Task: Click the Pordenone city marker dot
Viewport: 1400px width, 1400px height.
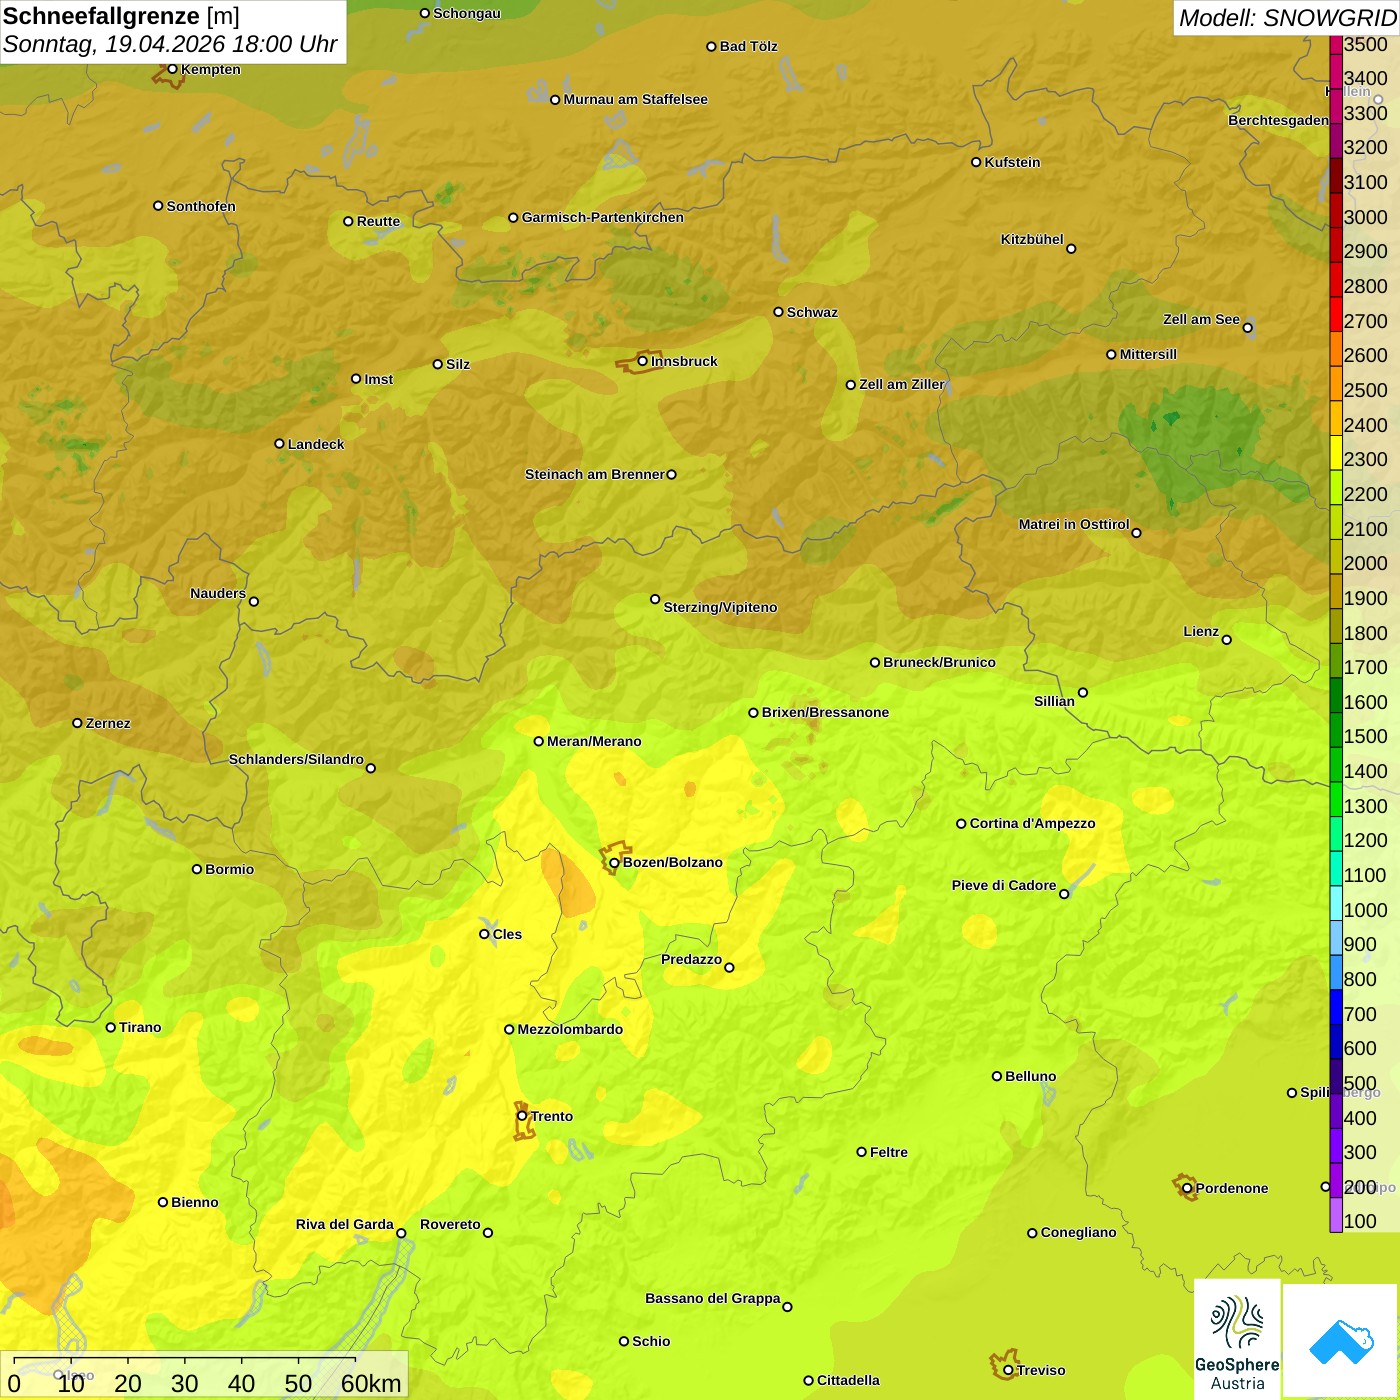Action: click(x=1187, y=1188)
